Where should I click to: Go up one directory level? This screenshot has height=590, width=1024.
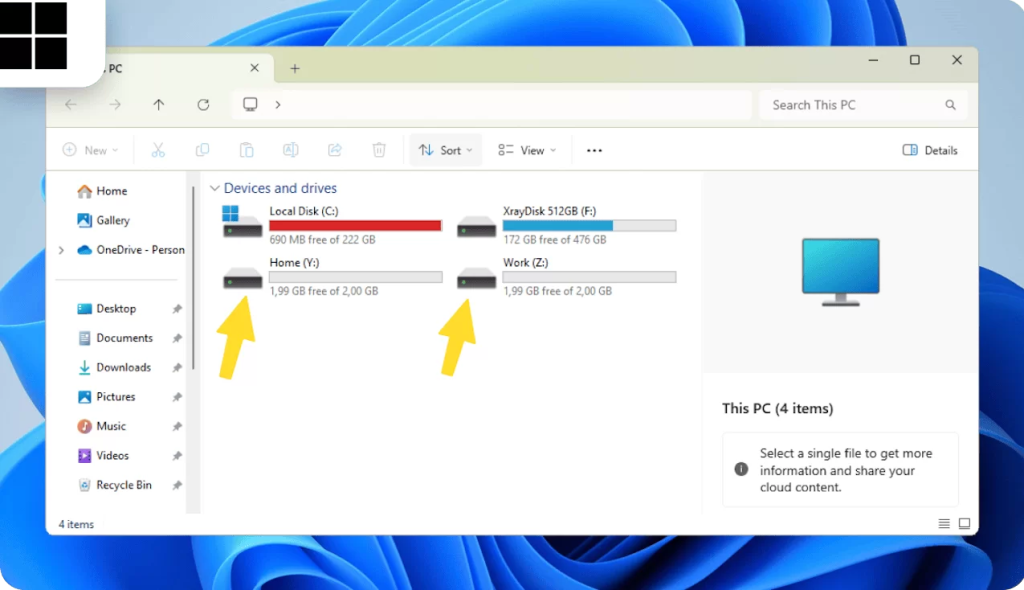point(158,105)
